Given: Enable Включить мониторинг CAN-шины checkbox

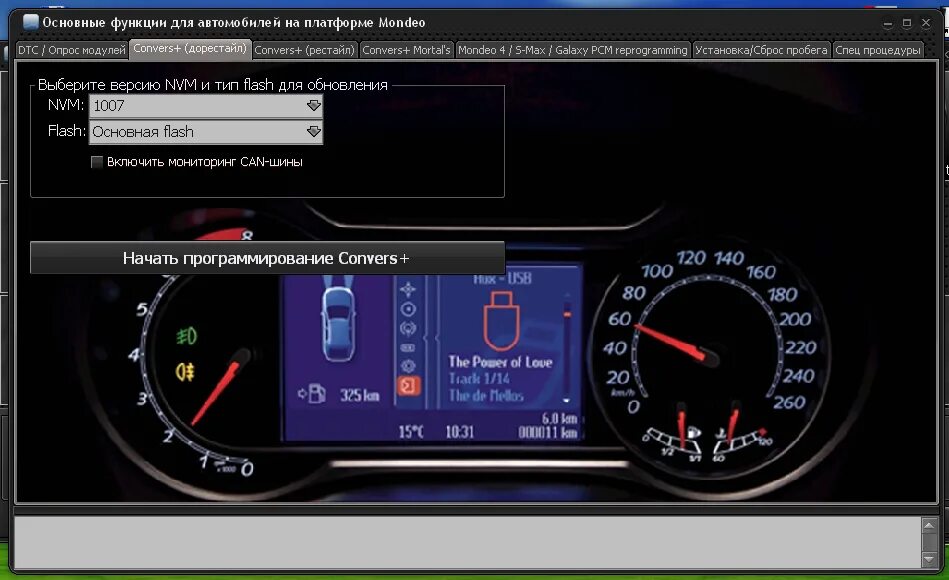Looking at the screenshot, I should pos(97,162).
